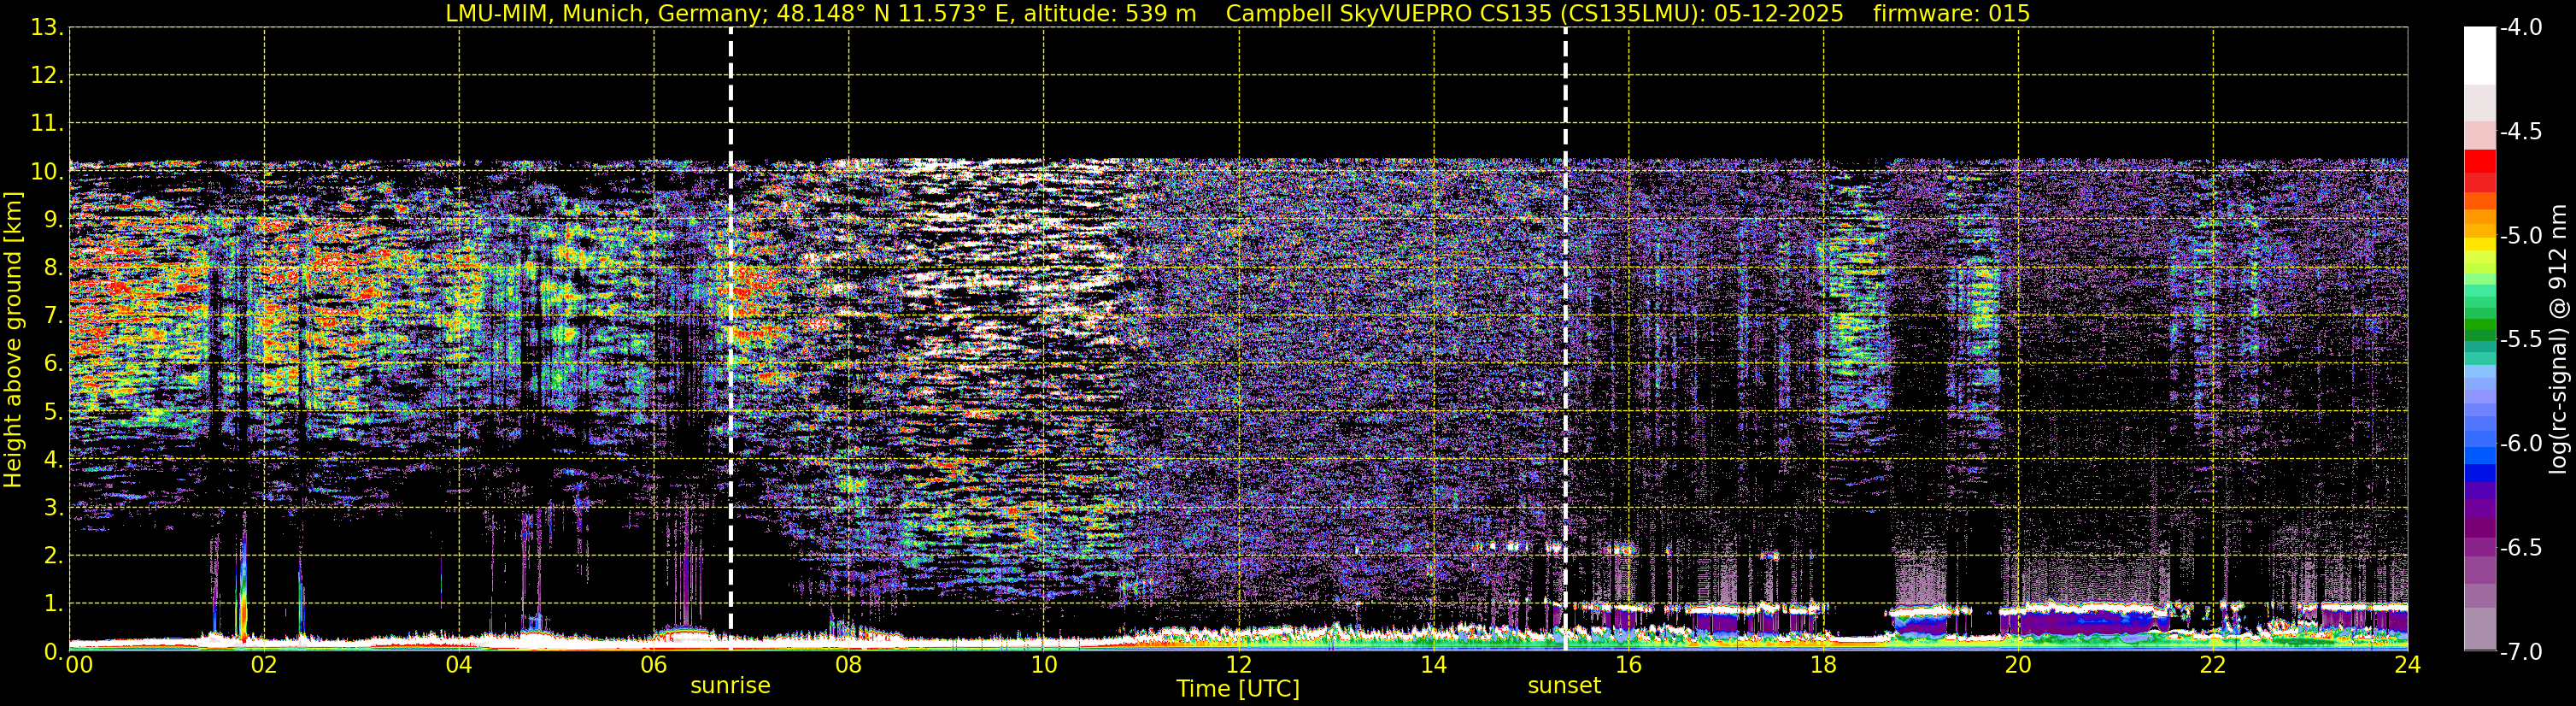Click the 'log(rc-signal) @ 912 nm' colorbar label
2576x706 pixels.
click(x=2558, y=340)
